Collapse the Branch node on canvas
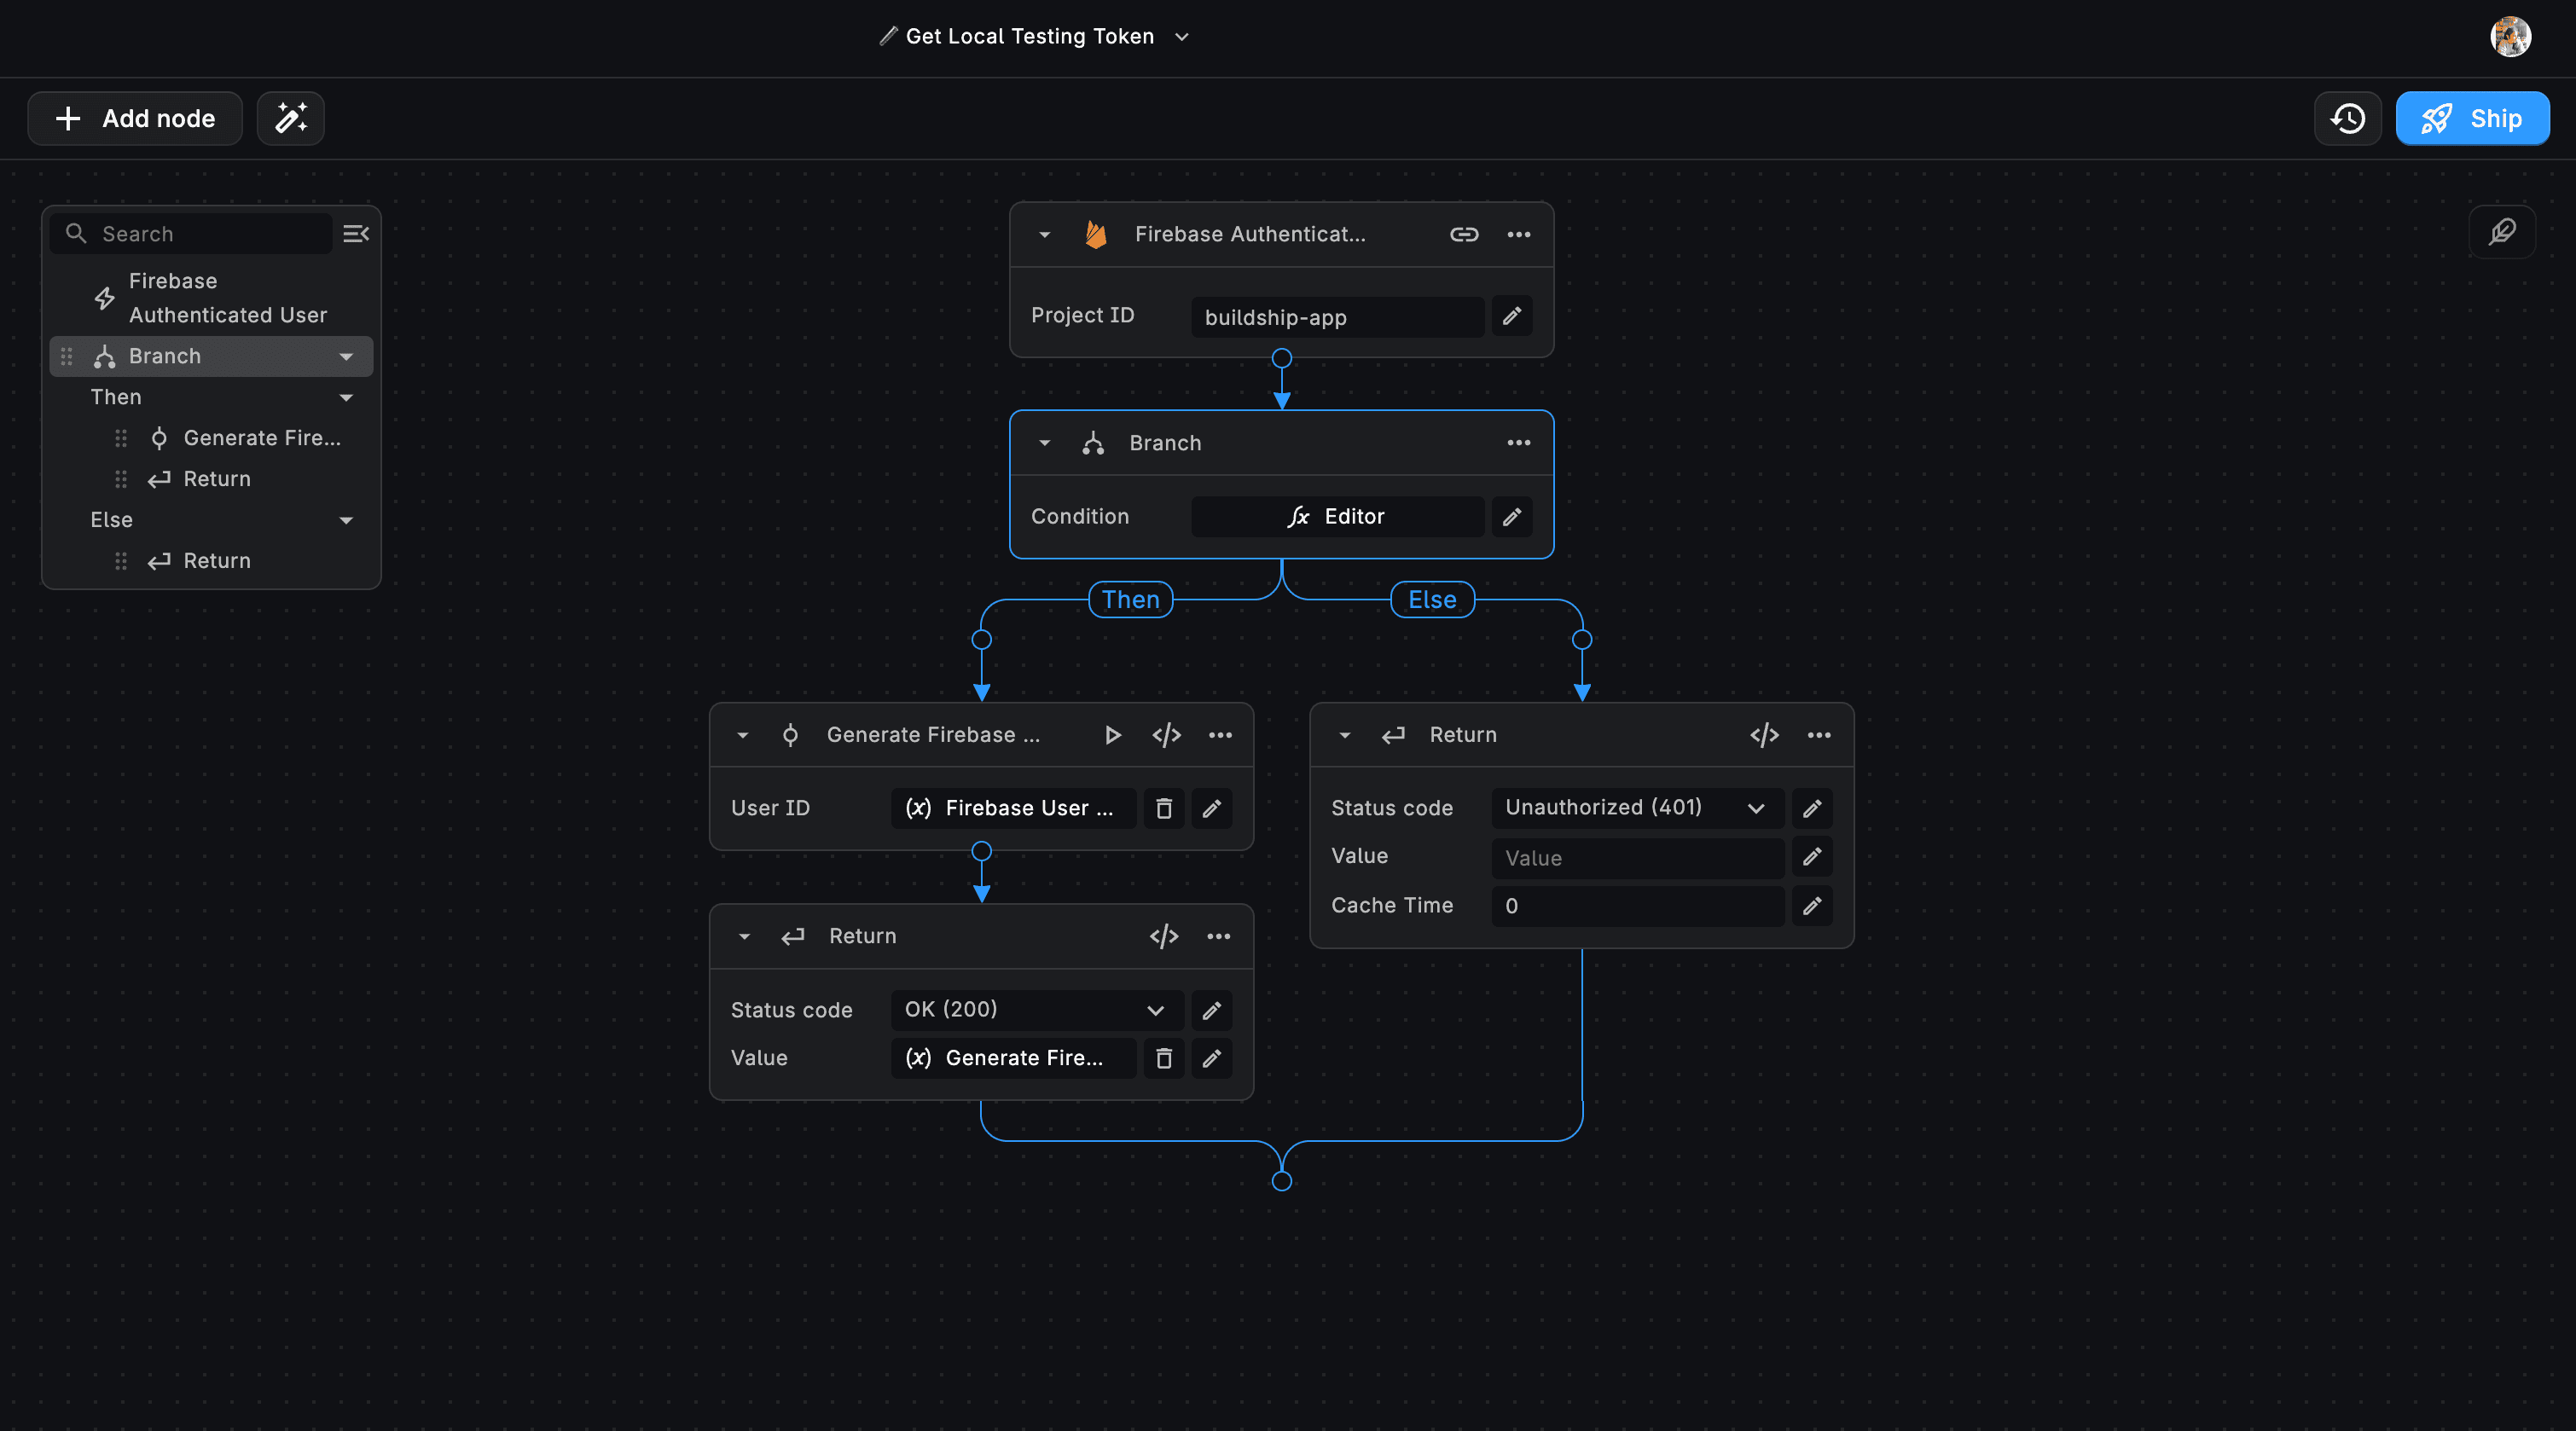The width and height of the screenshot is (2576, 1431). tap(1044, 443)
